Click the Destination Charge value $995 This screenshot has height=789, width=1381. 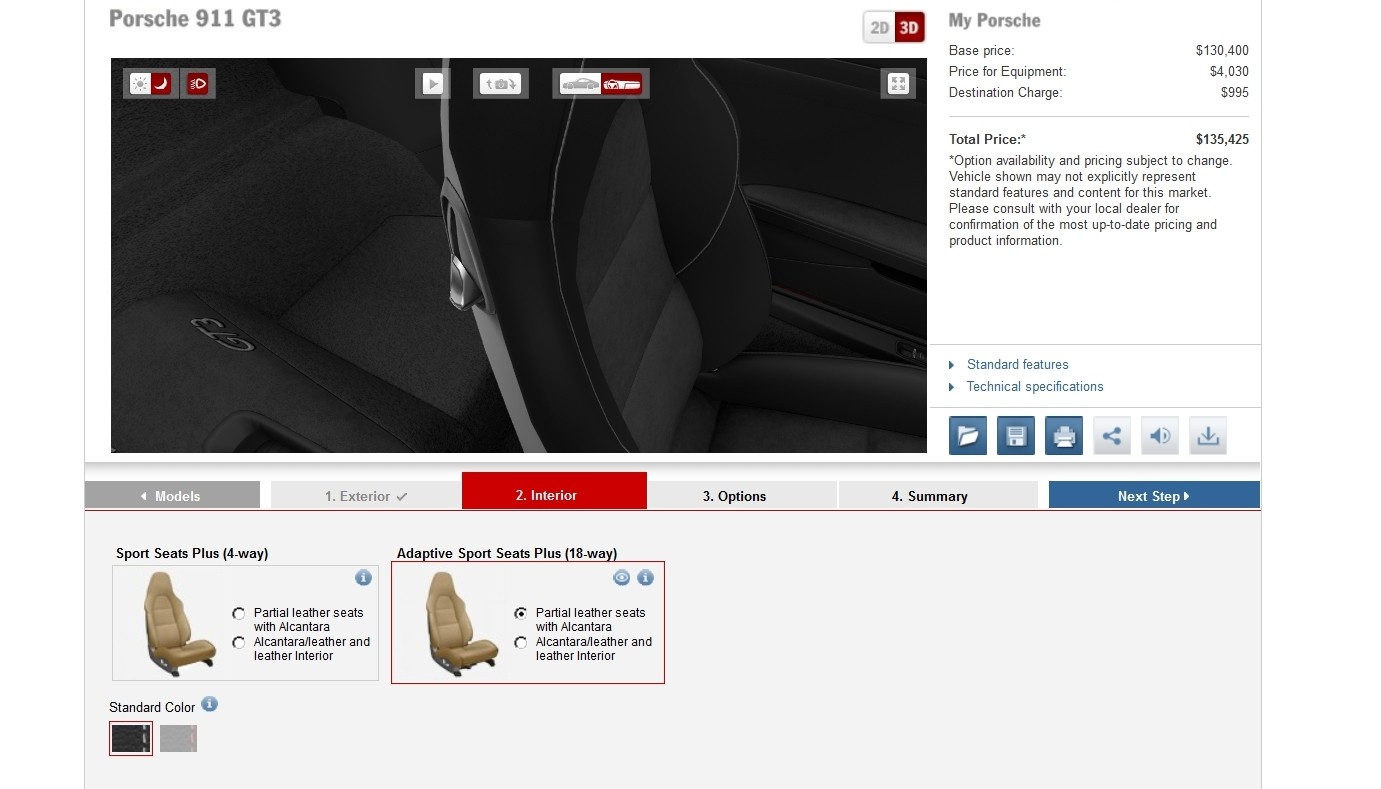[x=1235, y=93]
